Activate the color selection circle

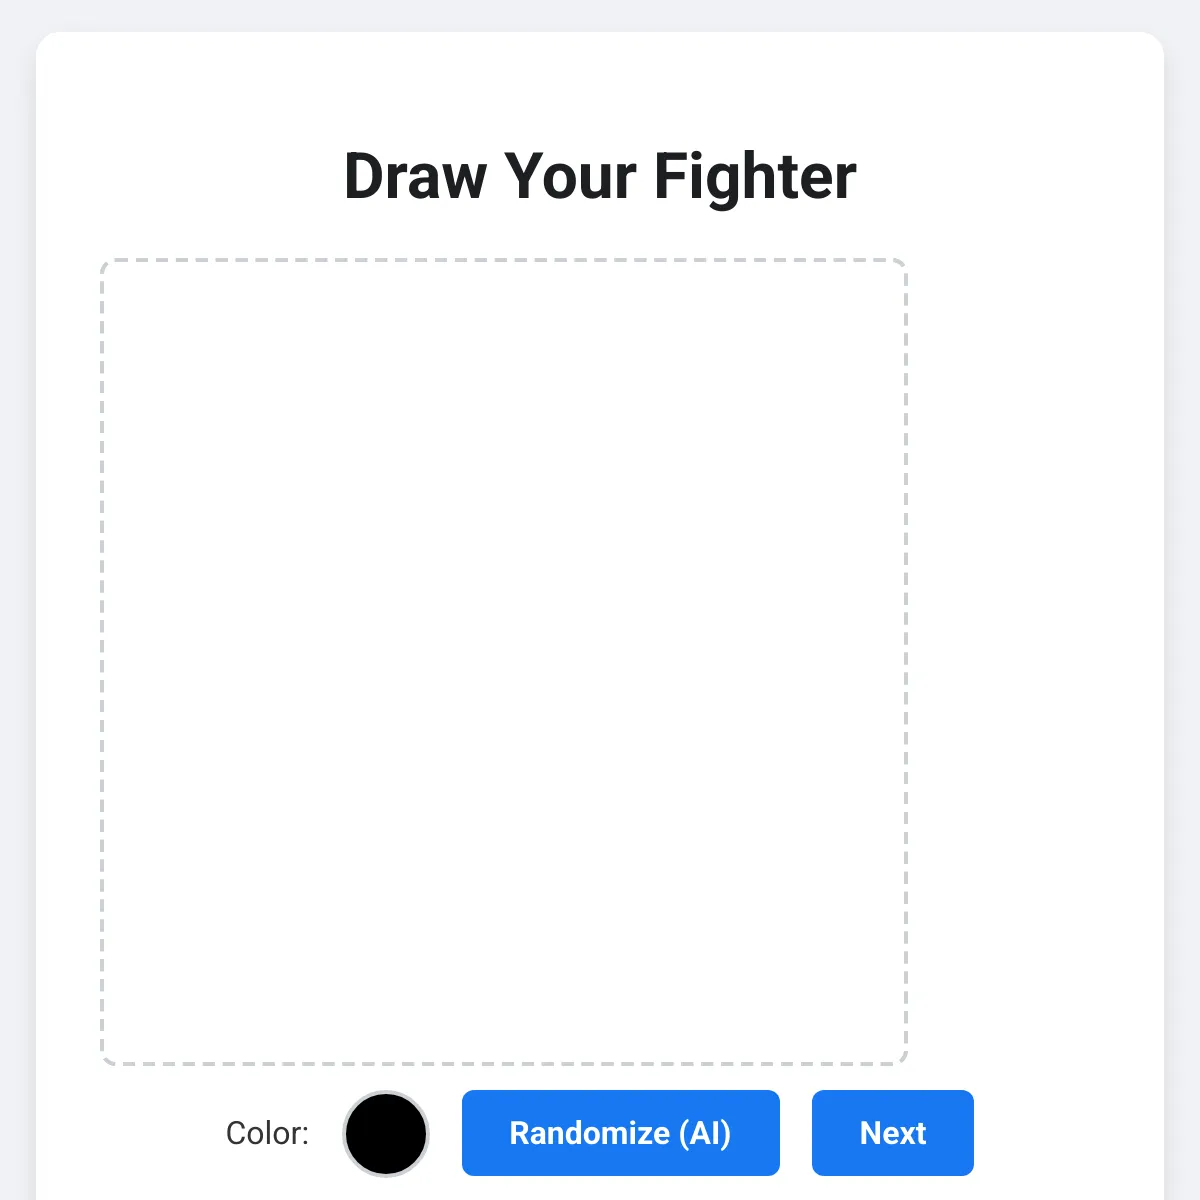point(386,1133)
